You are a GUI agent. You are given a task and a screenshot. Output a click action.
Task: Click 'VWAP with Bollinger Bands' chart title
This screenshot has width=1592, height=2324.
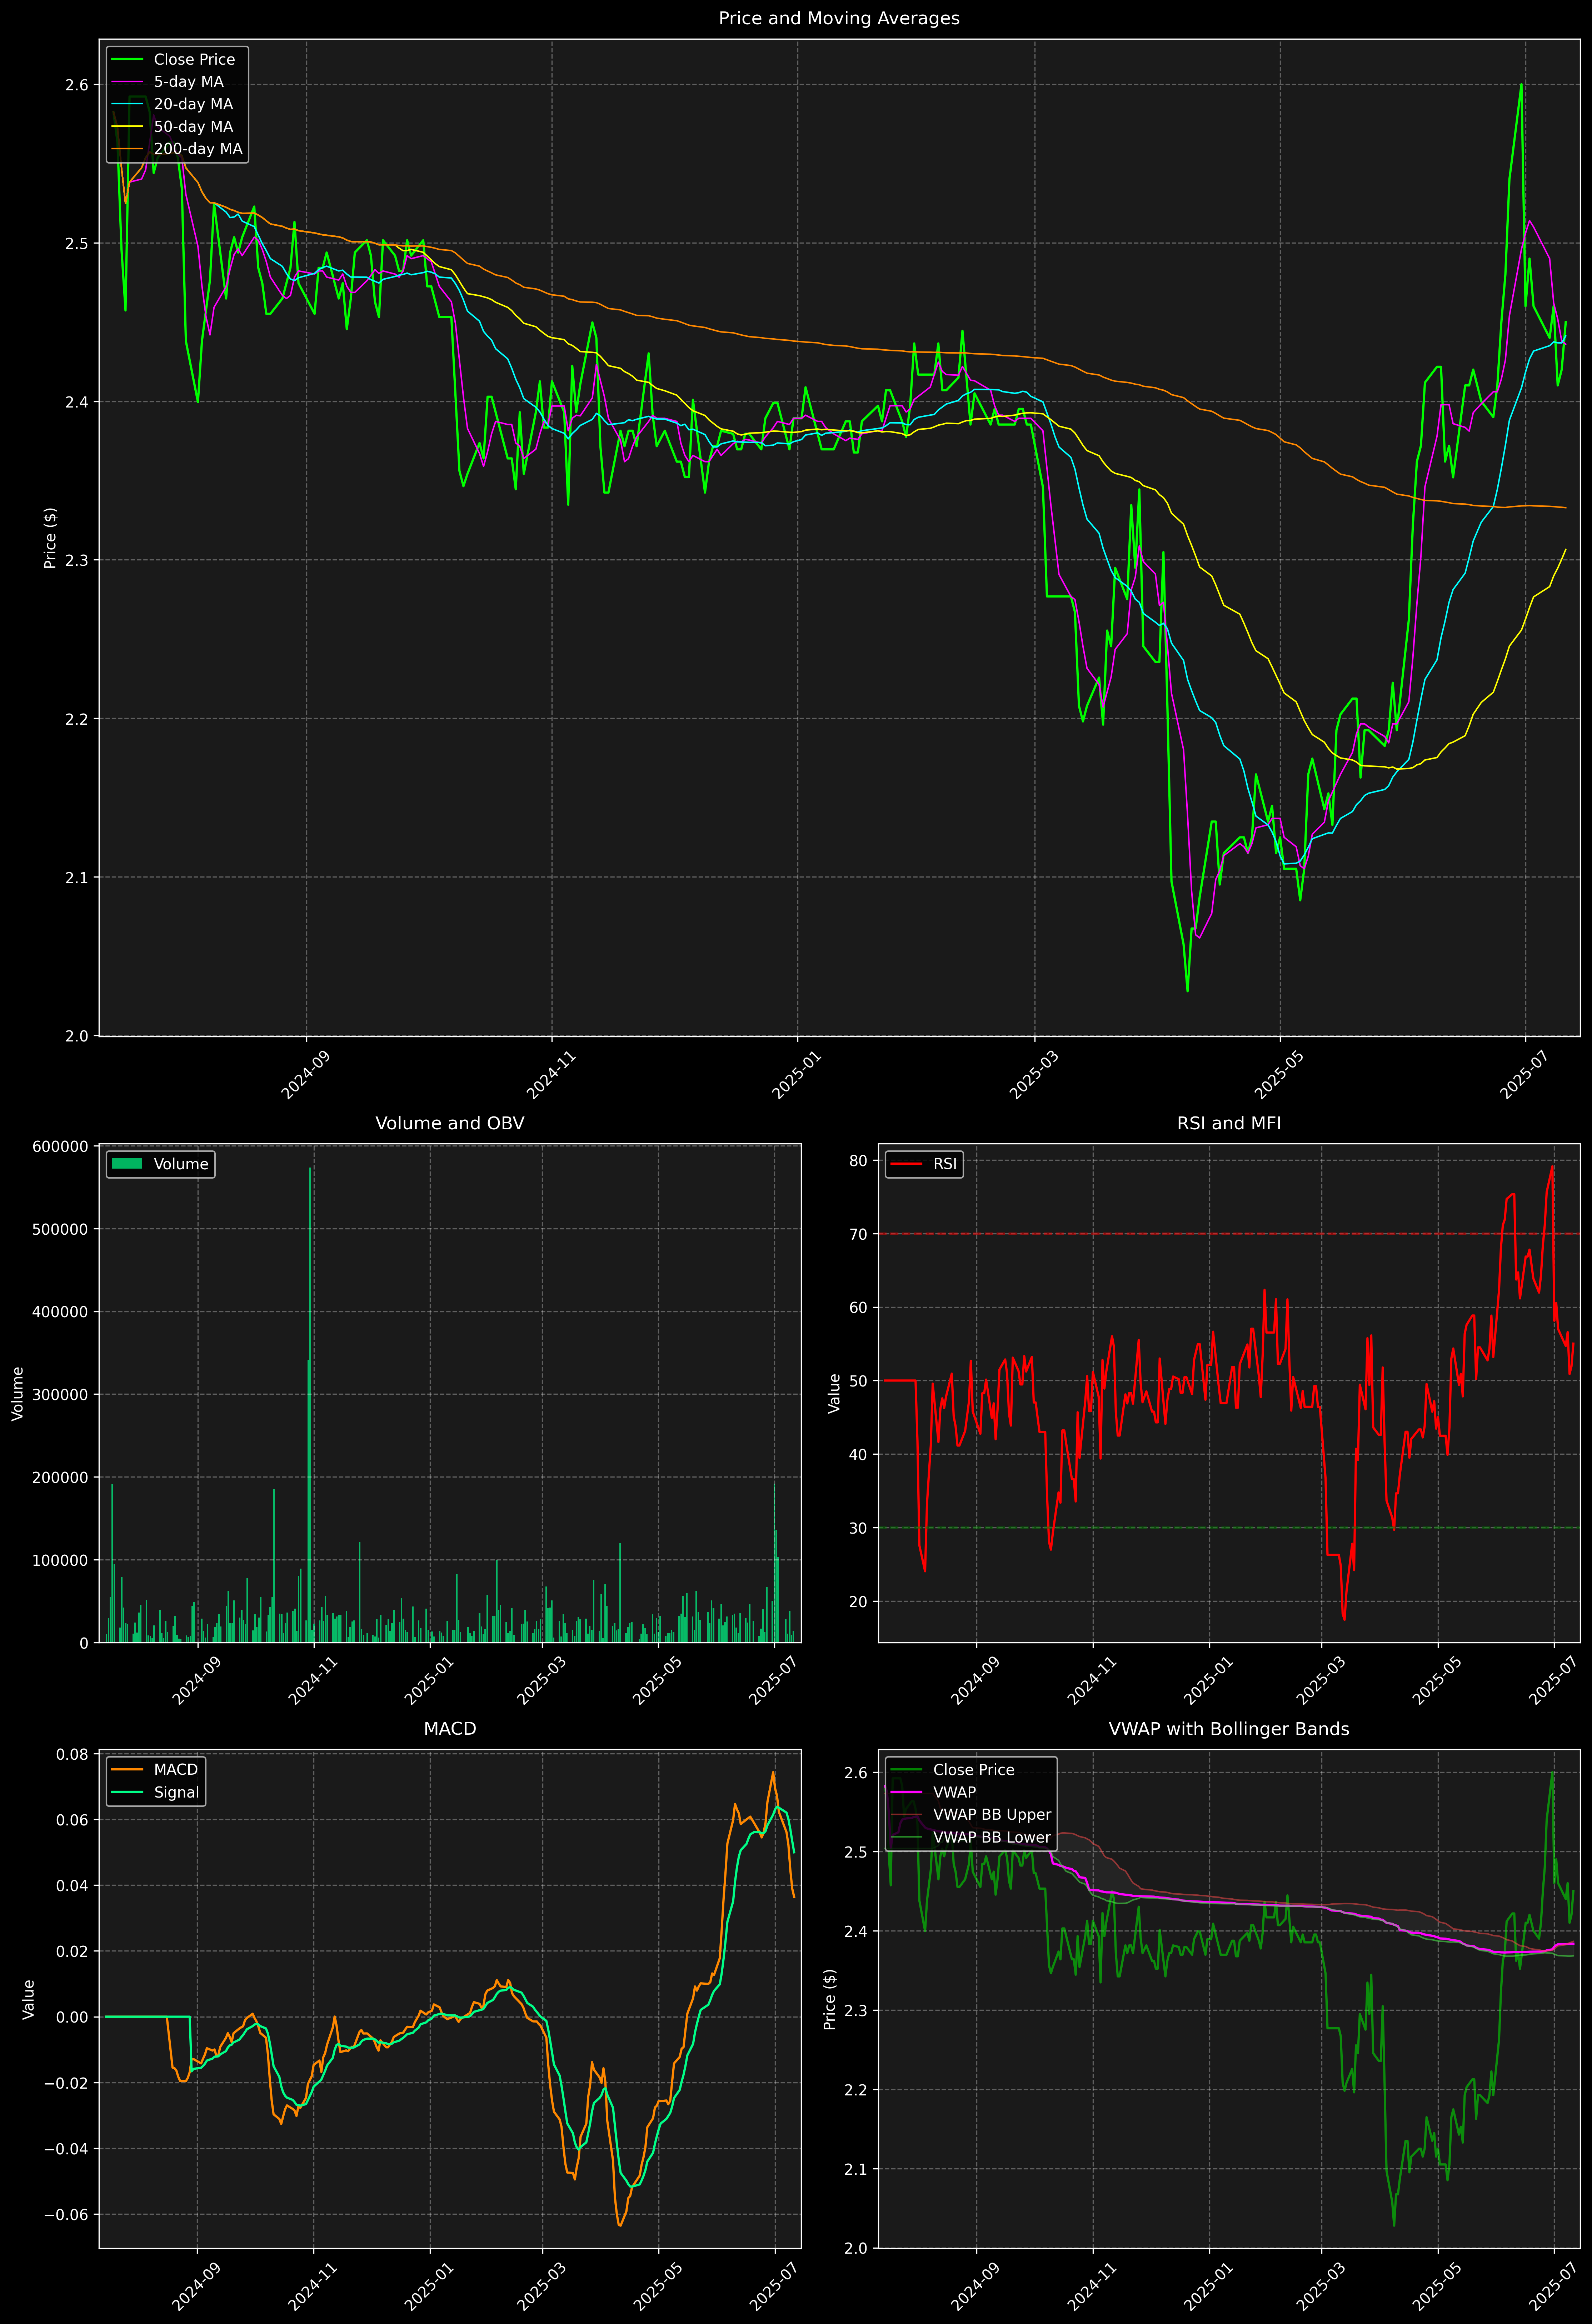tap(1229, 1729)
